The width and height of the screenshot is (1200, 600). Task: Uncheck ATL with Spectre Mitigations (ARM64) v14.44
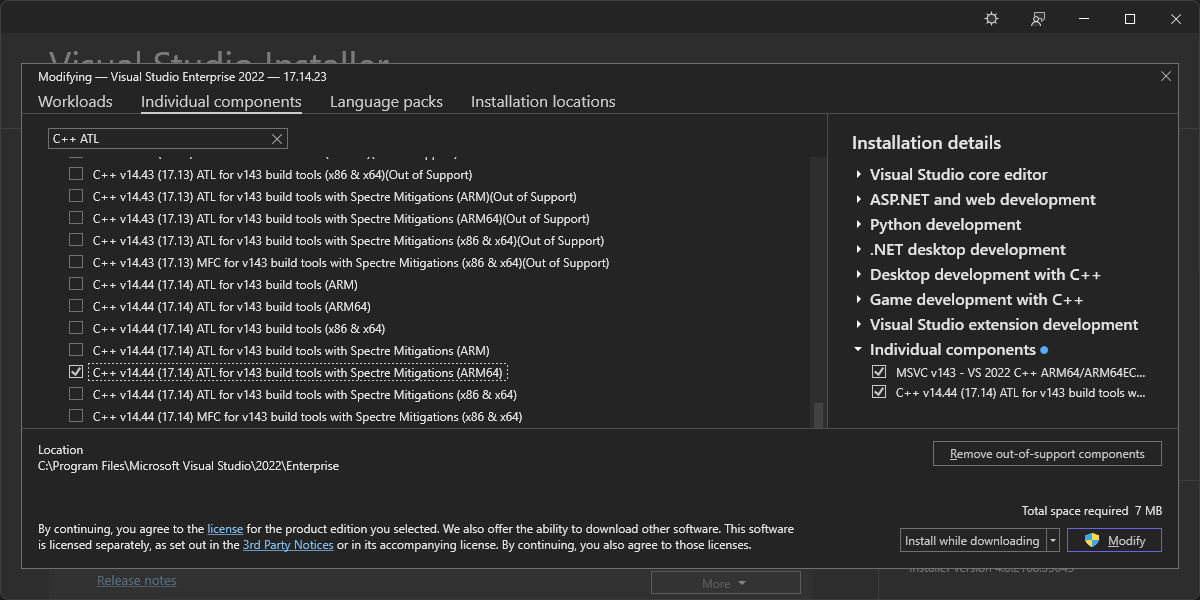point(76,372)
